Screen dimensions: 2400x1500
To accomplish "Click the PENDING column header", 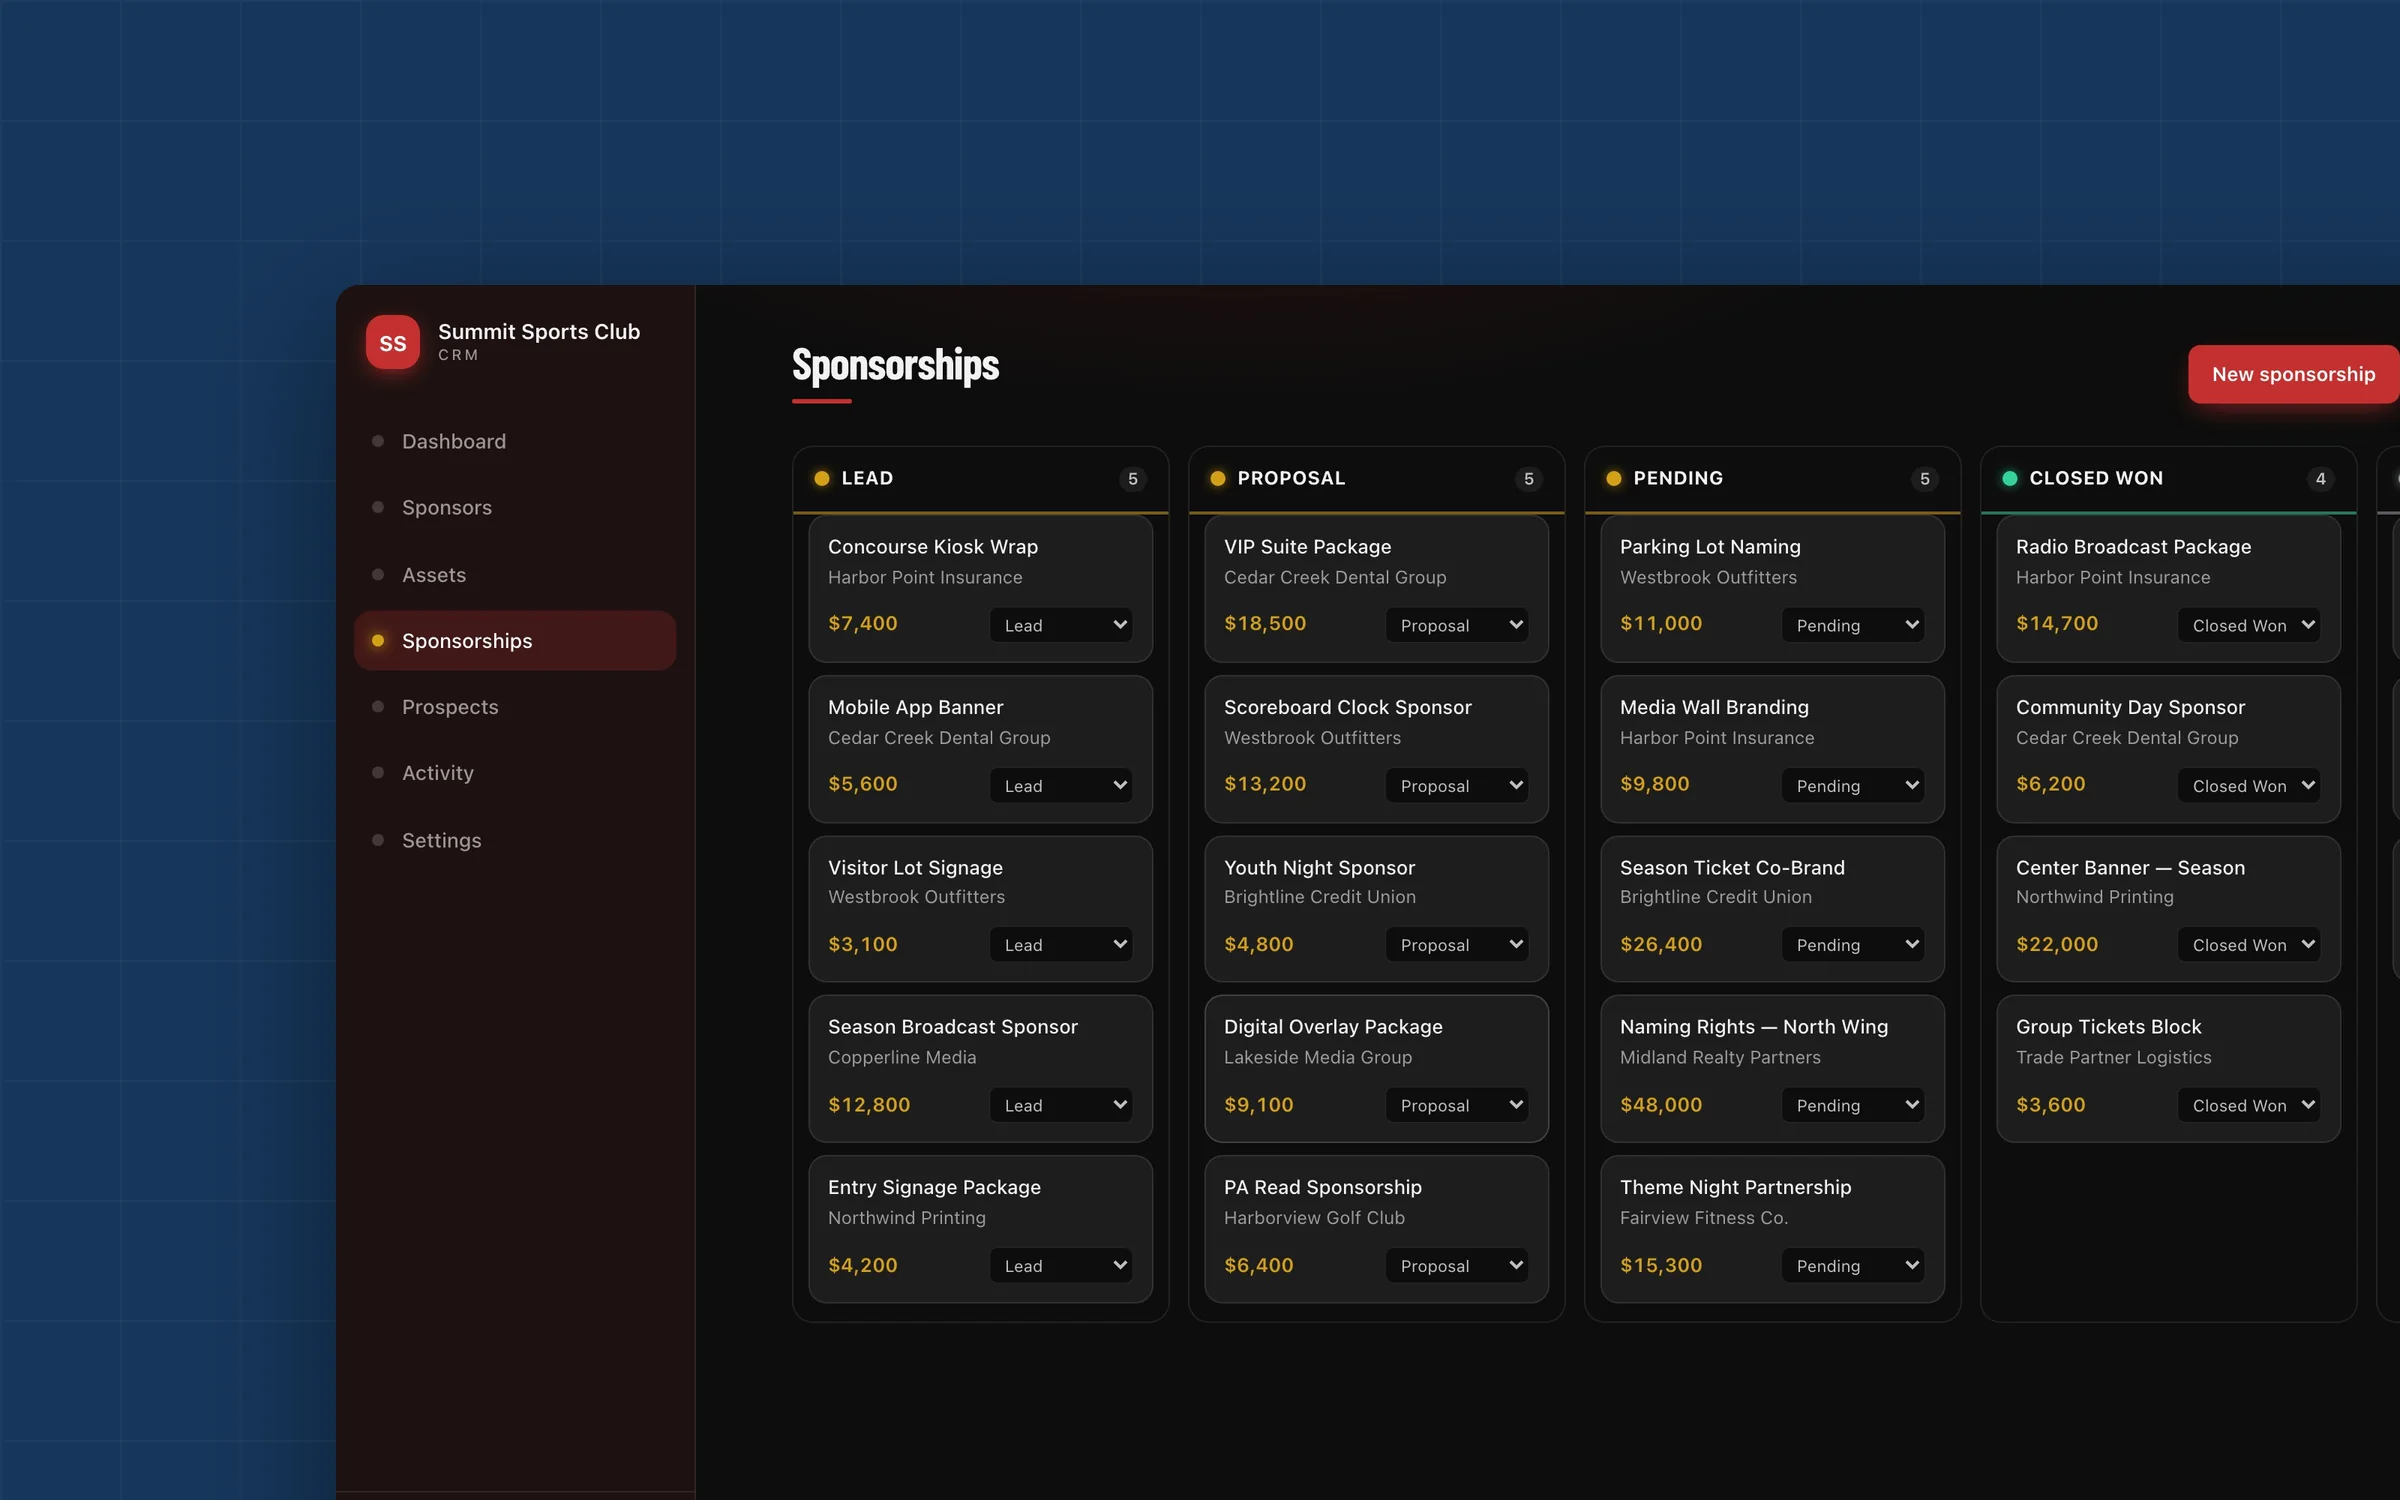I will click(1678, 478).
